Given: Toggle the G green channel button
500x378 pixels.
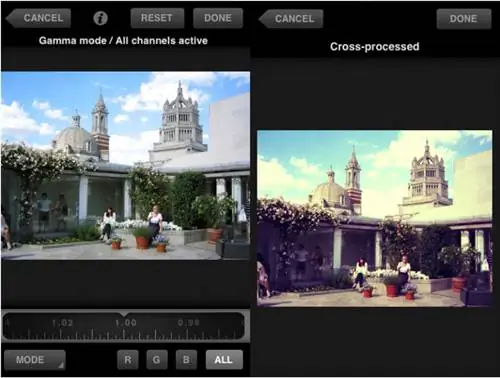Looking at the screenshot, I should (x=157, y=360).
